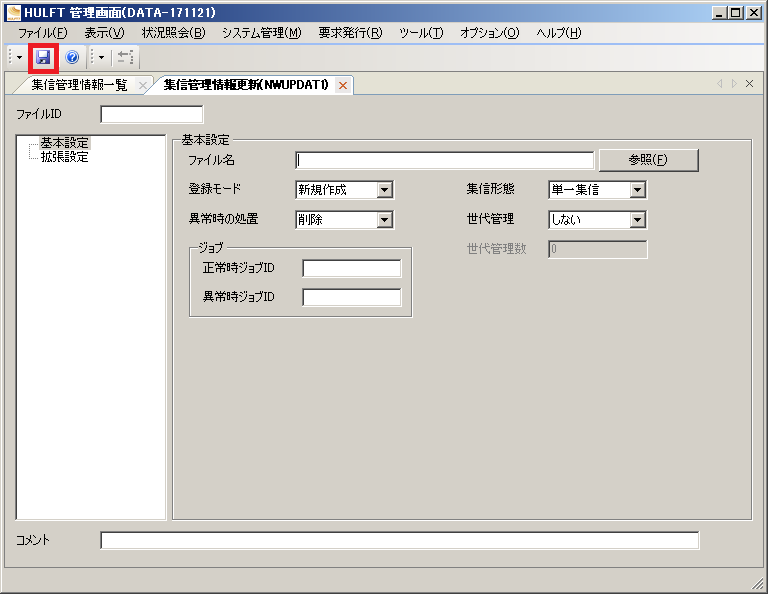Open the システム管理(M) menu
The width and height of the screenshot is (768, 594).
(262, 33)
